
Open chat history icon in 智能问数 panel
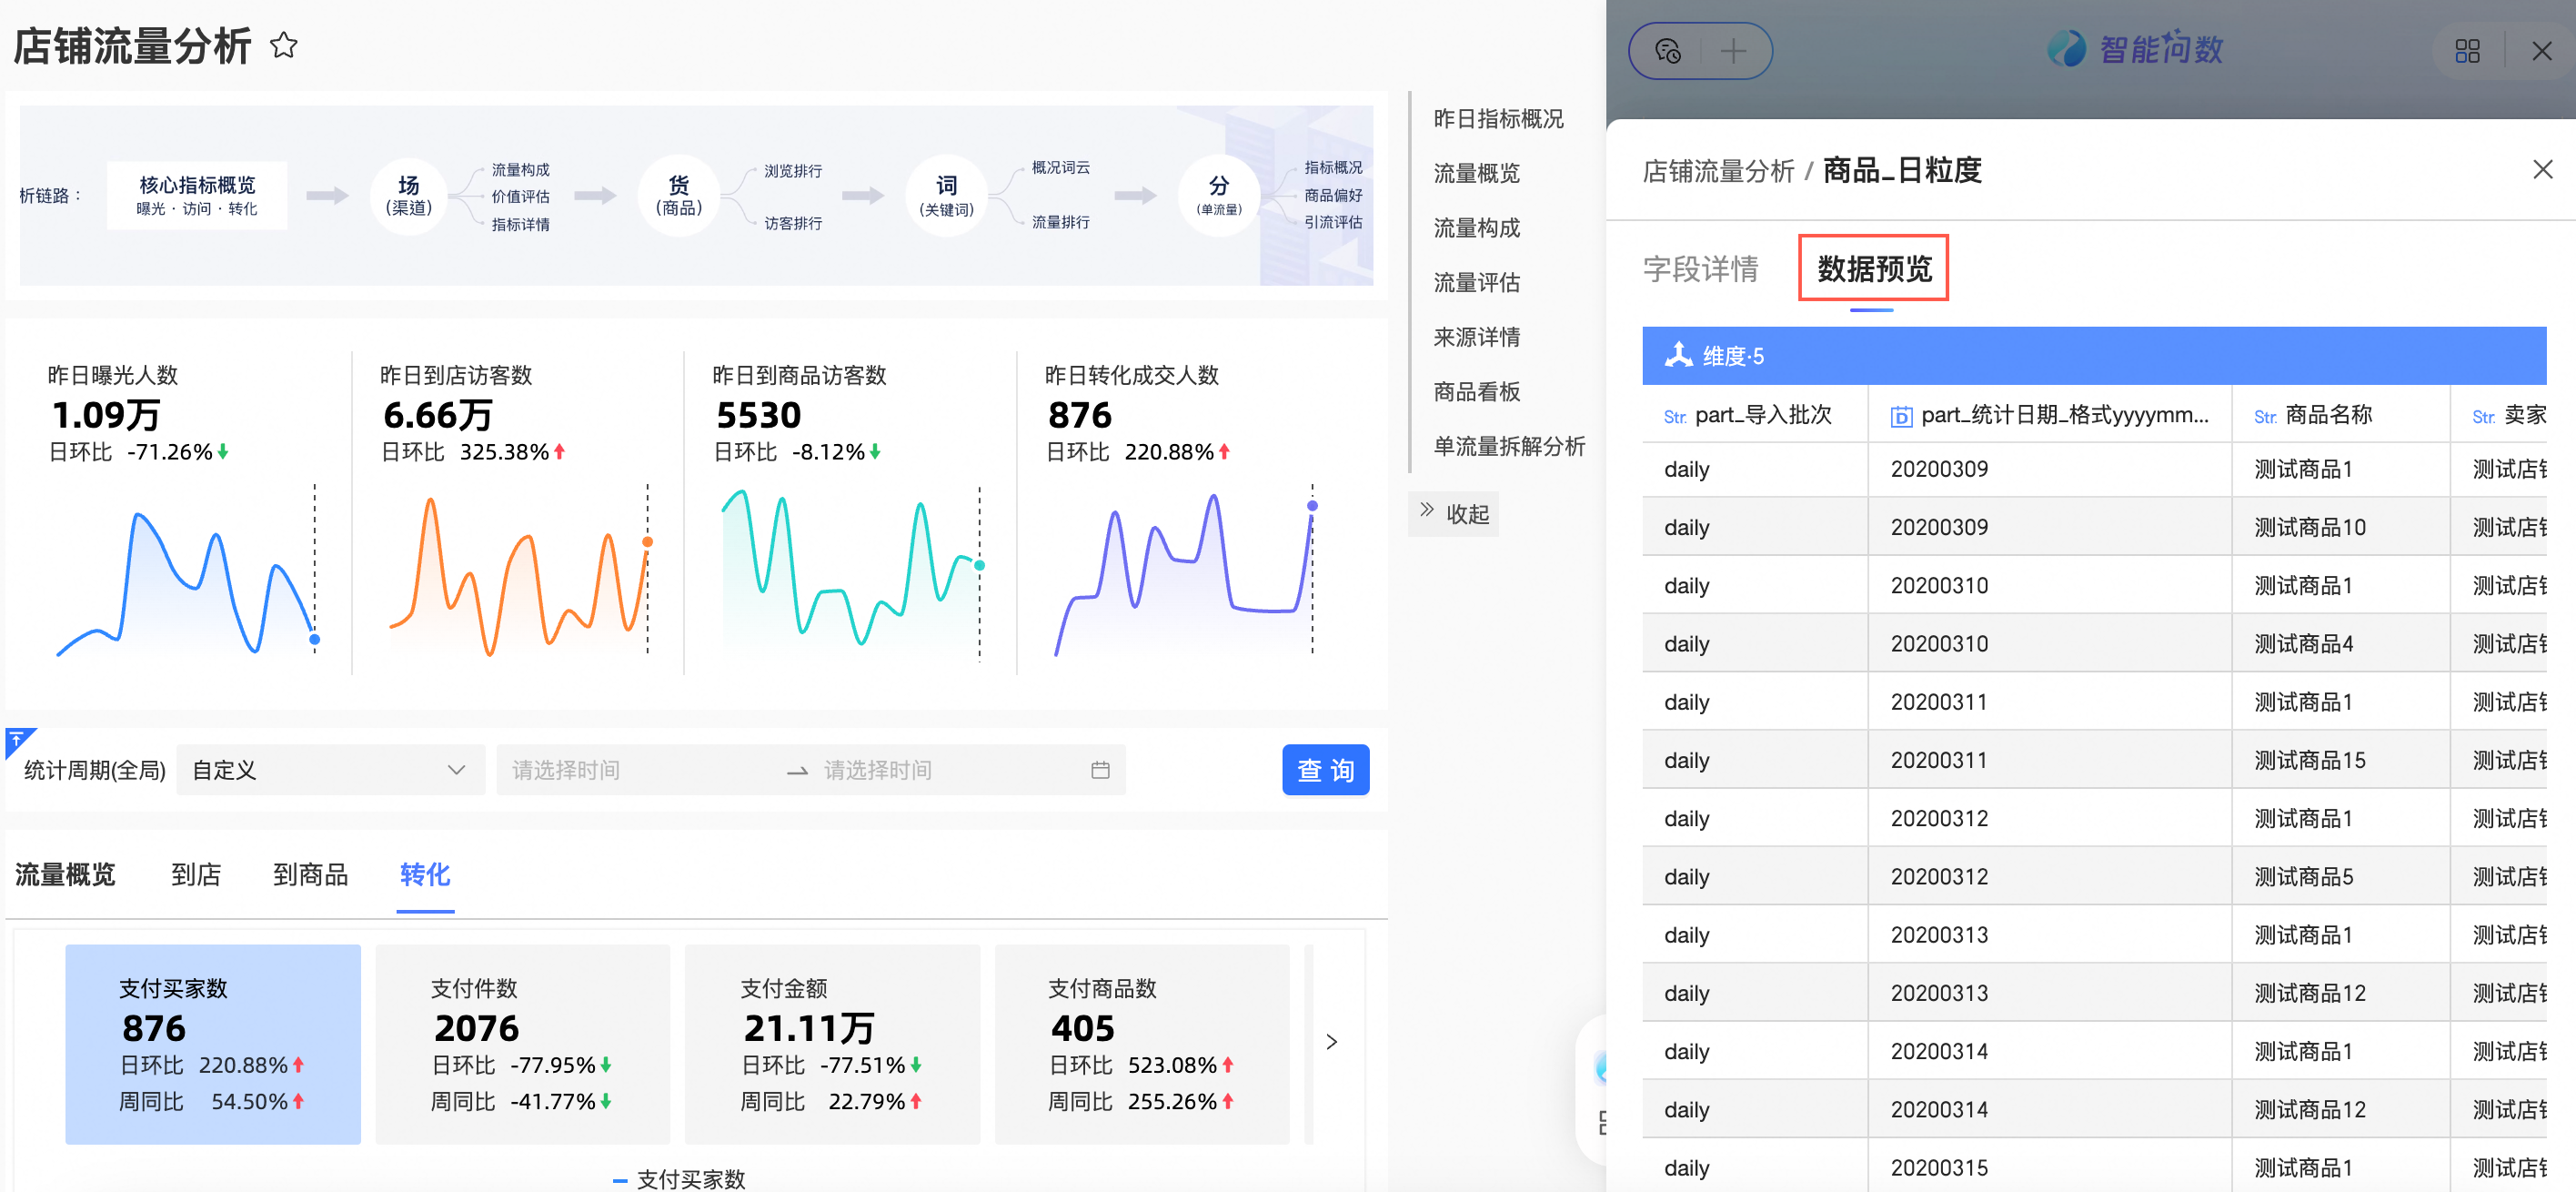pyautogui.click(x=1668, y=51)
